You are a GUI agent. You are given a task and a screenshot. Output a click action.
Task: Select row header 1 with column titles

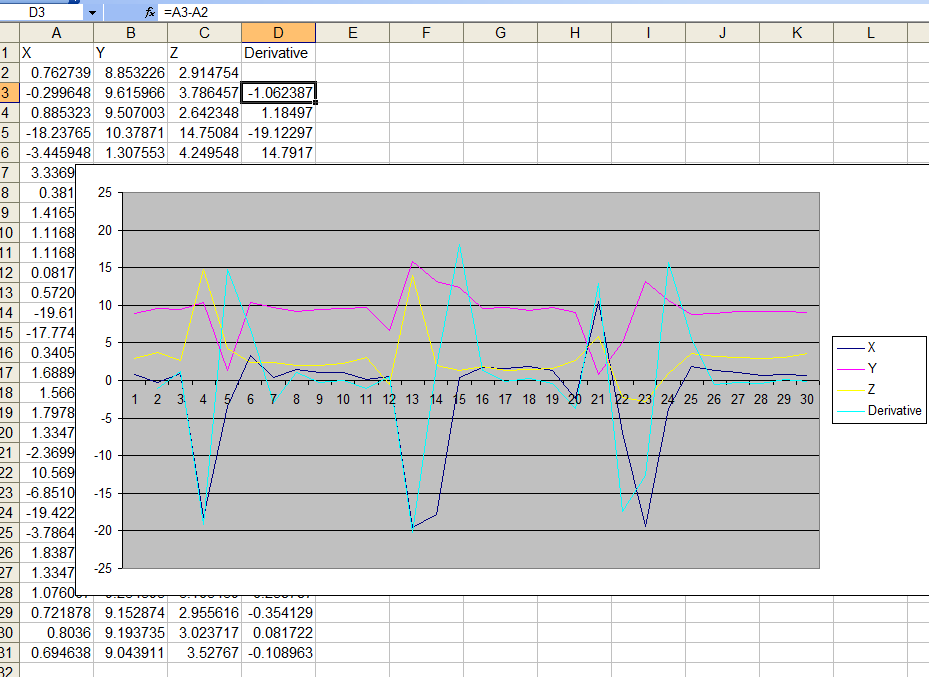11,52
